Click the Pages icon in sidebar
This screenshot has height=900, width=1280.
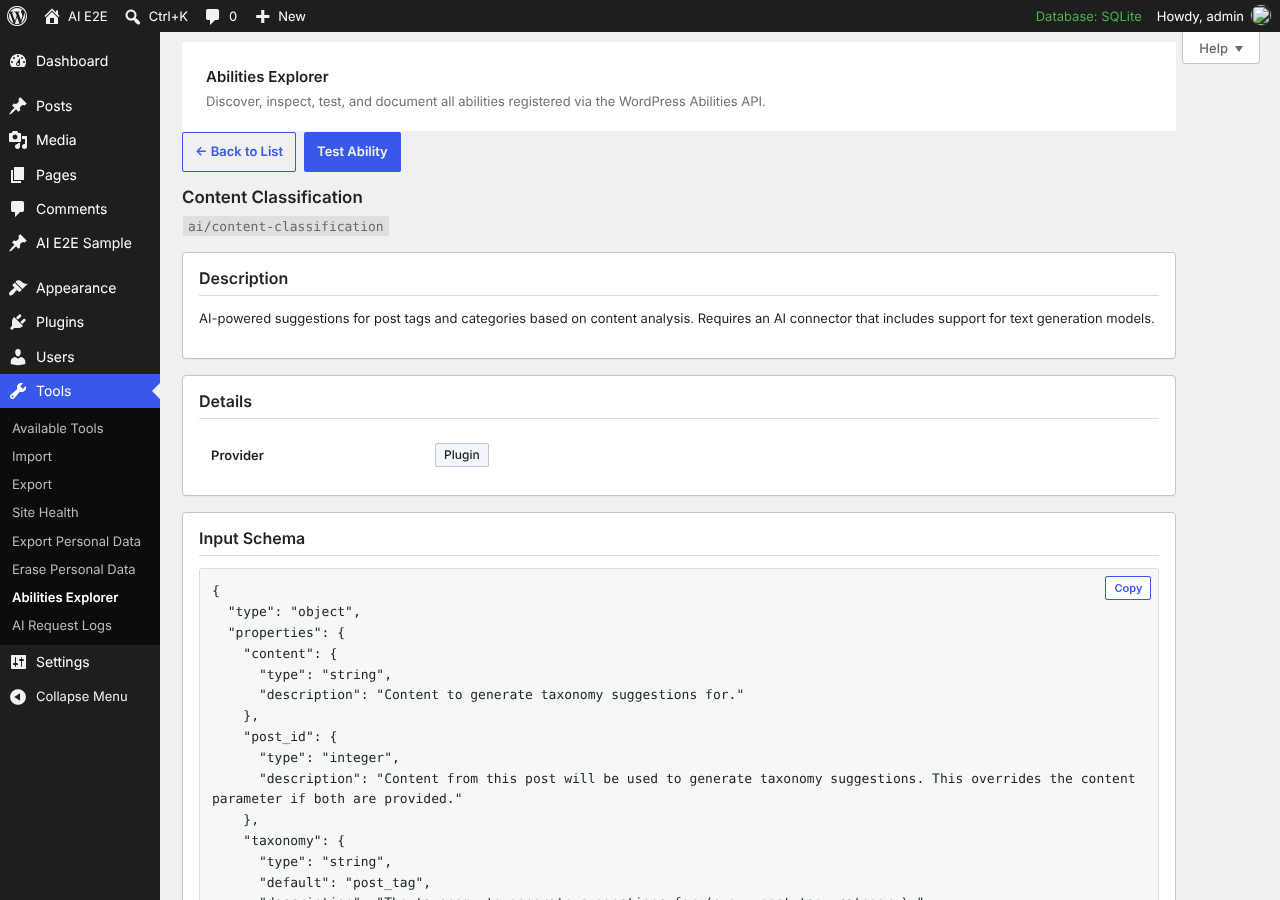pyautogui.click(x=18, y=175)
